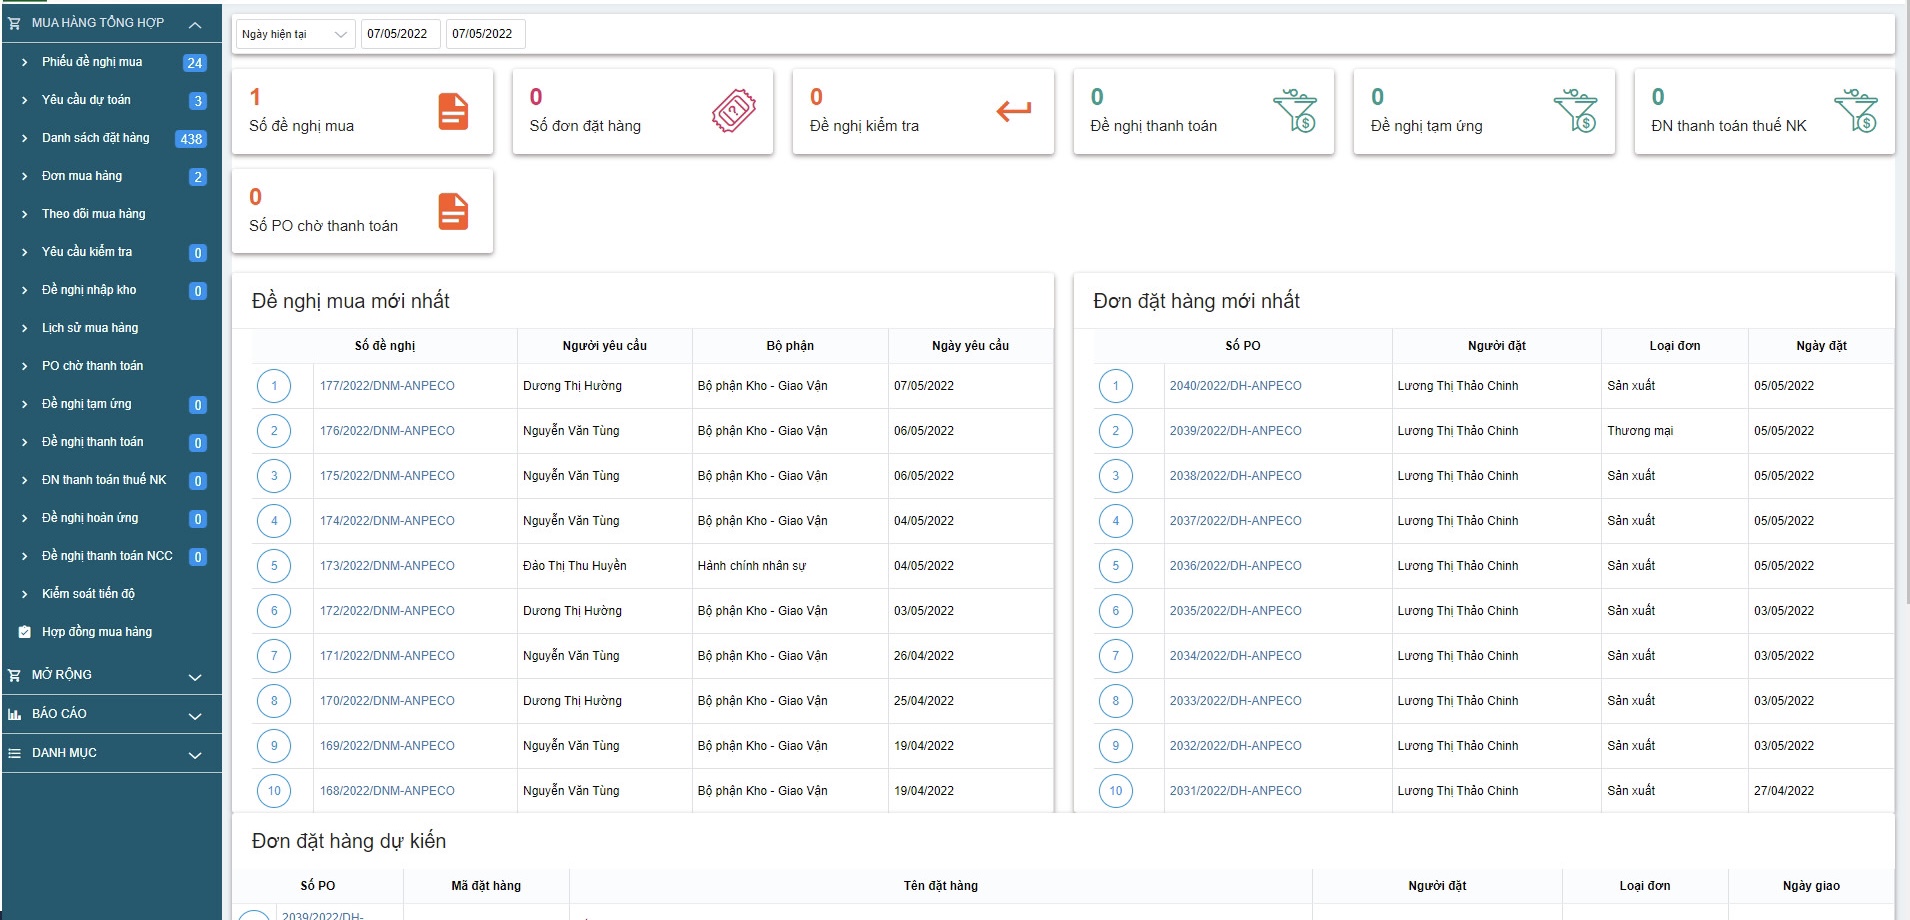The width and height of the screenshot is (1910, 920).
Task: Open order 2040/2022/DH-ANPECO link
Action: click(x=1235, y=386)
